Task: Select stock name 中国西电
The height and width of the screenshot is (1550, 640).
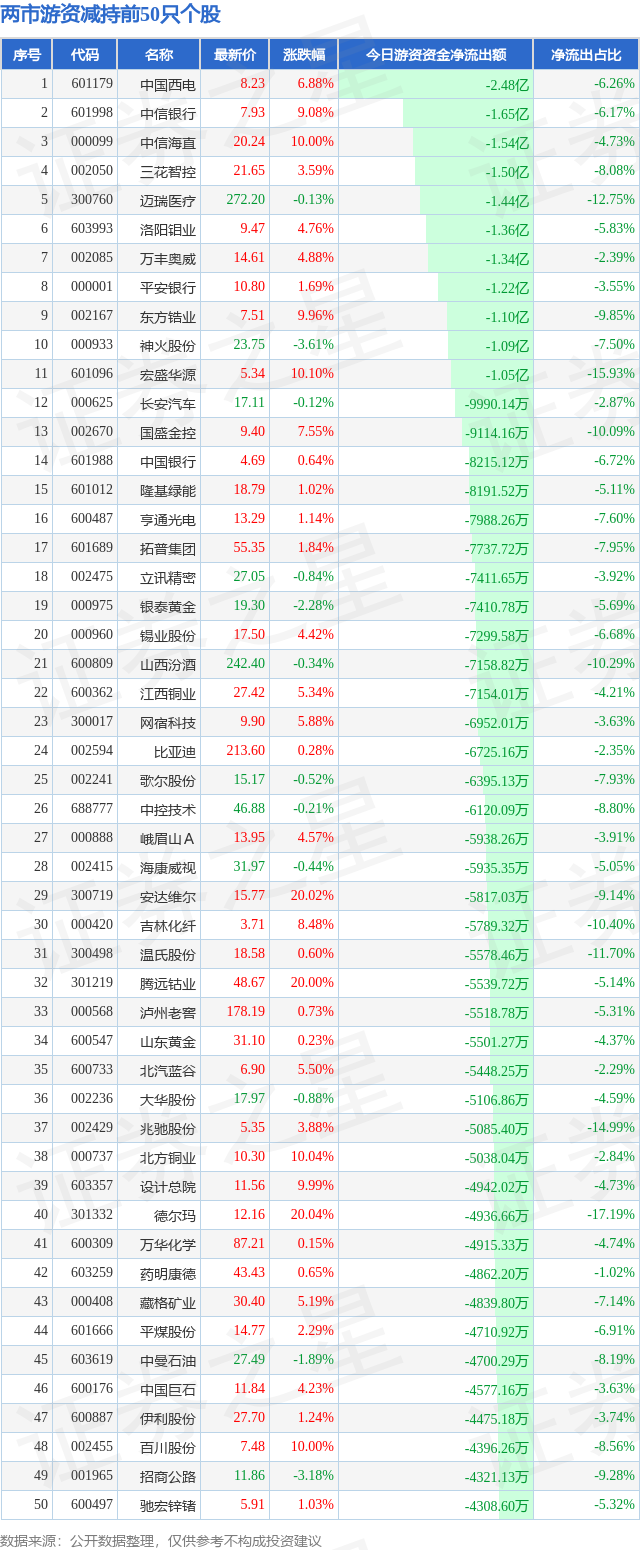Action: coord(168,85)
